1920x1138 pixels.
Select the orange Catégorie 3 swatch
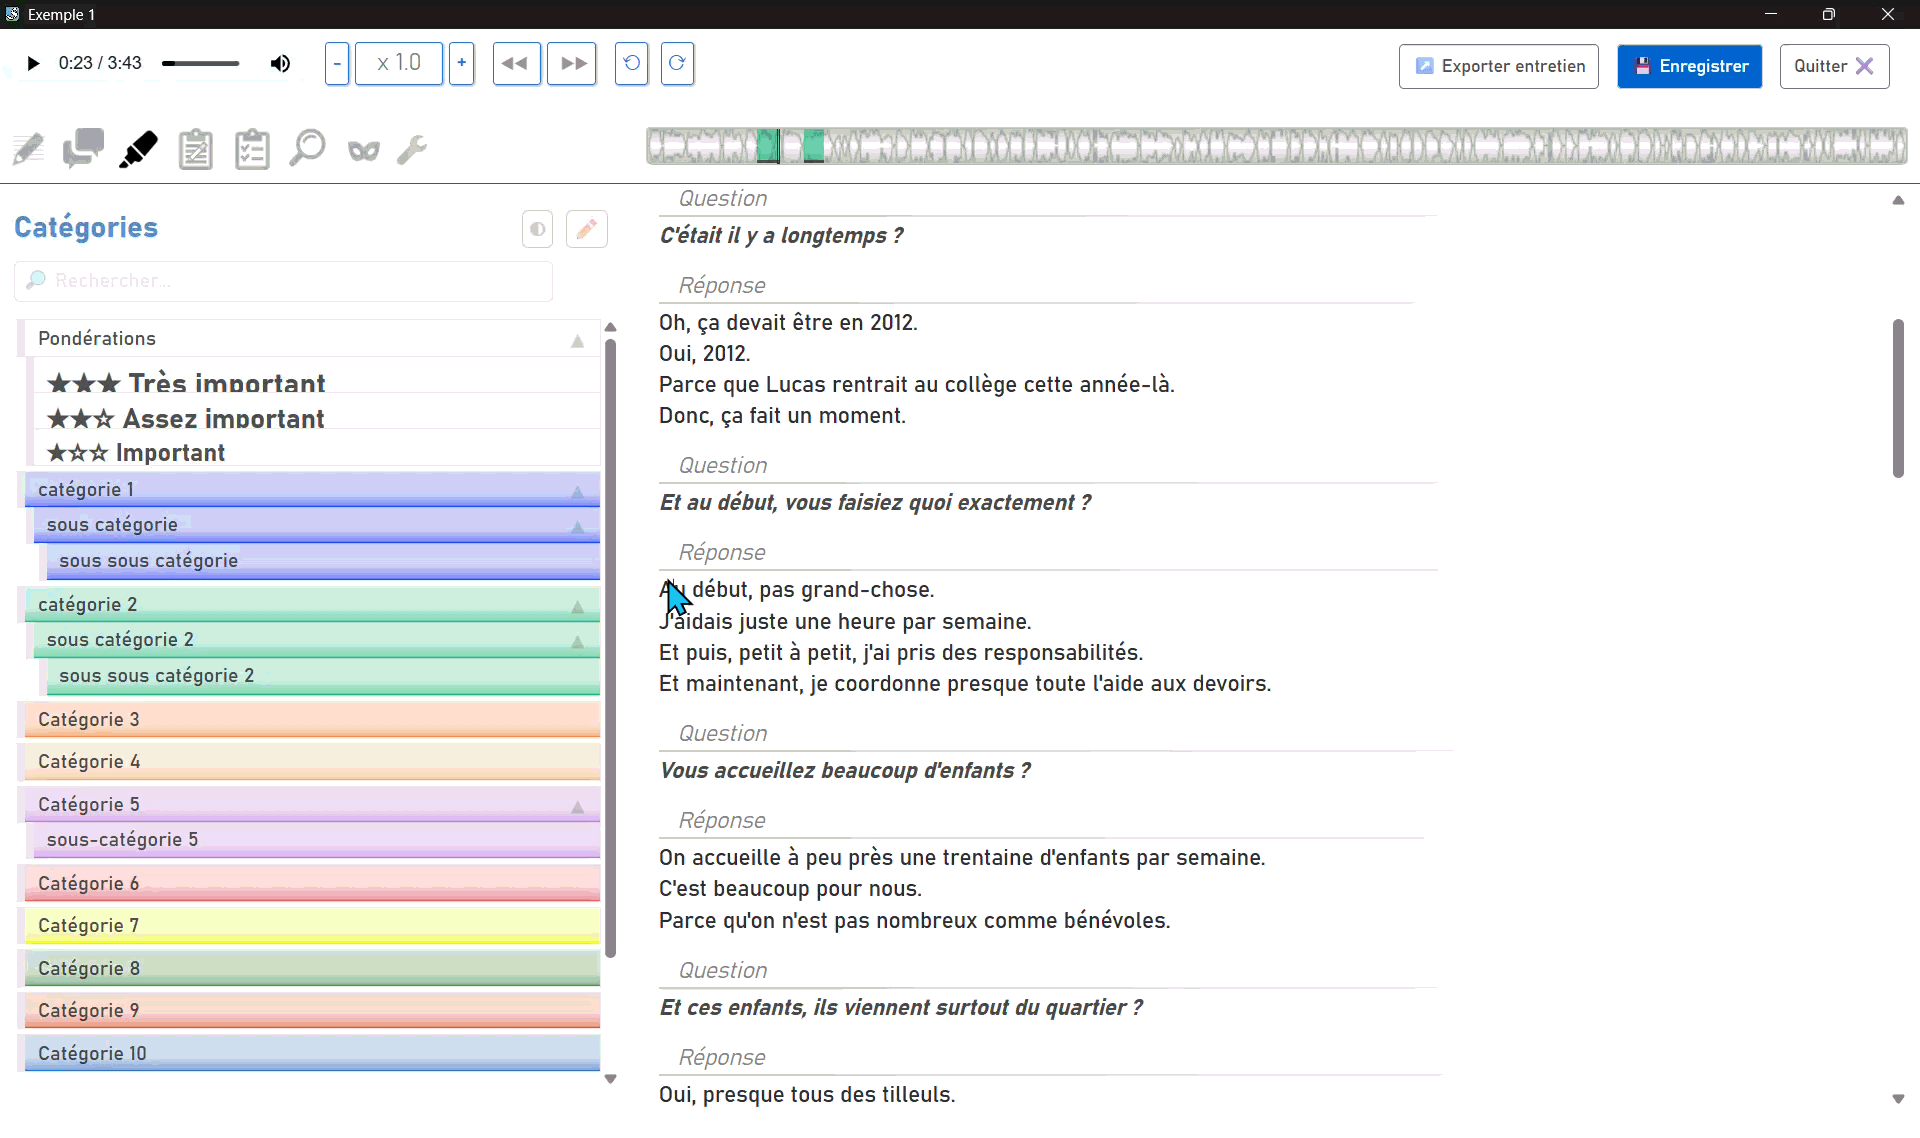coord(312,720)
